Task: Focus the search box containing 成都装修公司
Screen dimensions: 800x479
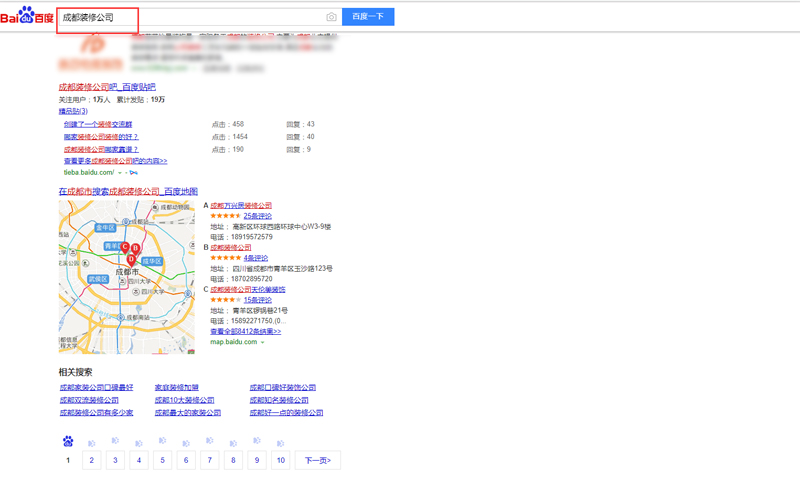Action: coord(190,17)
